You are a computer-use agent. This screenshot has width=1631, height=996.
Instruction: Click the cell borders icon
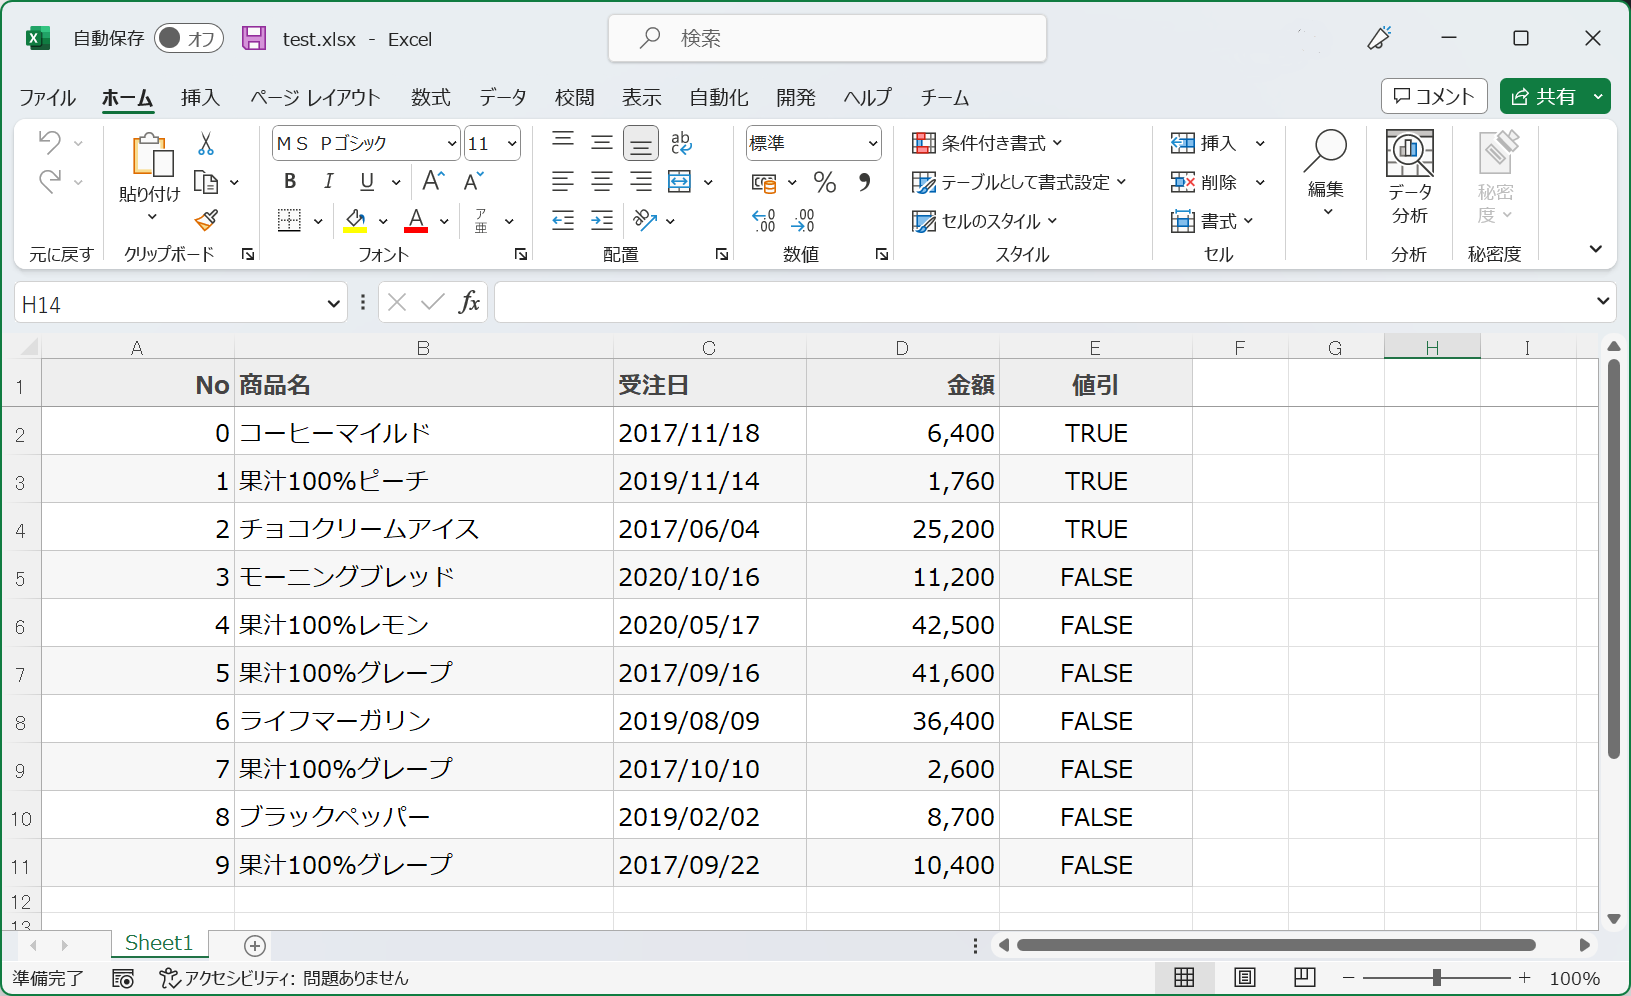[x=289, y=220]
